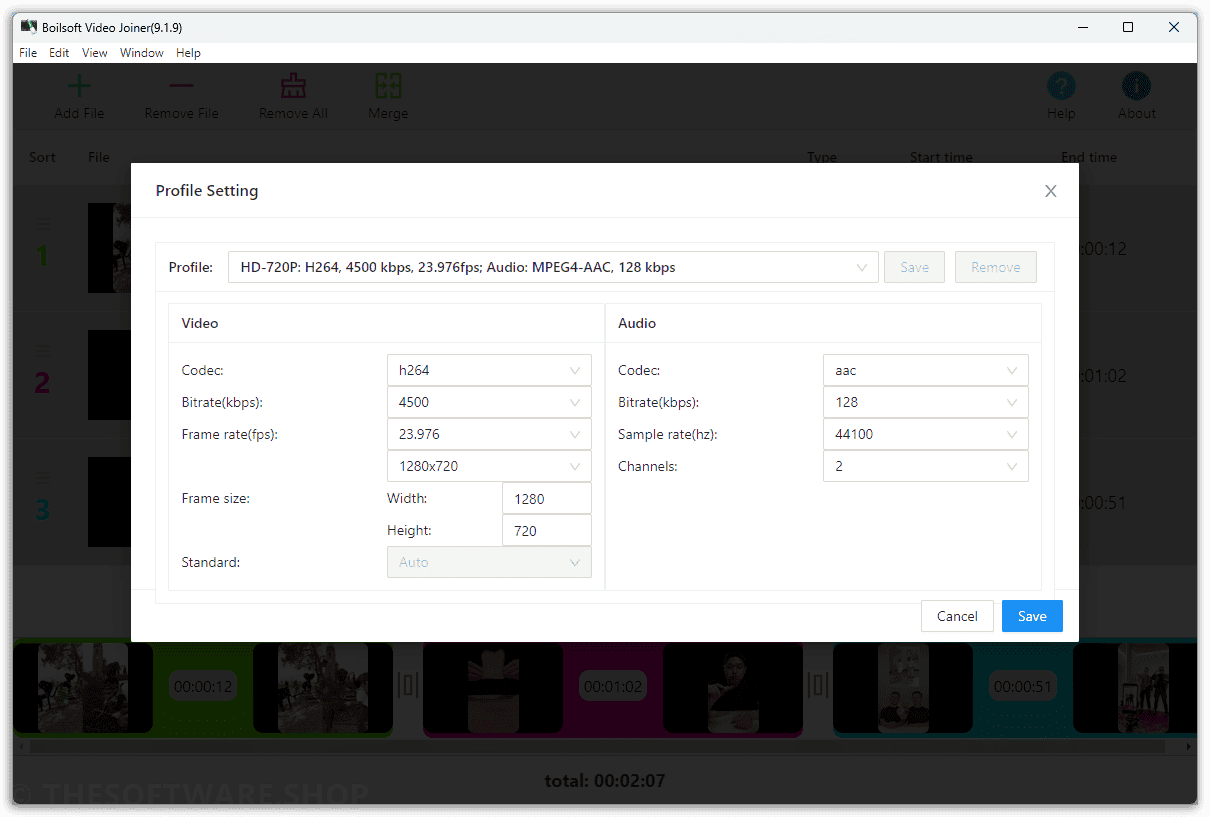Click drag handle icon of file 1
The height and width of the screenshot is (817, 1210).
coord(42,224)
